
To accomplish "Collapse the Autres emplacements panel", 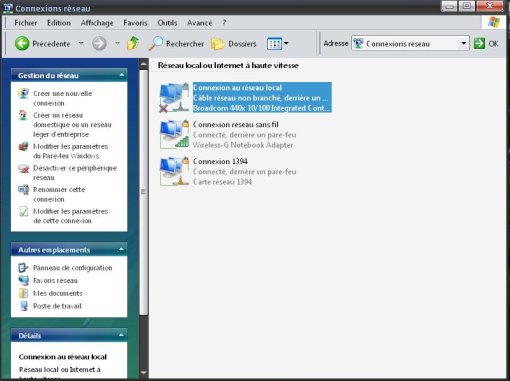I will 122,249.
